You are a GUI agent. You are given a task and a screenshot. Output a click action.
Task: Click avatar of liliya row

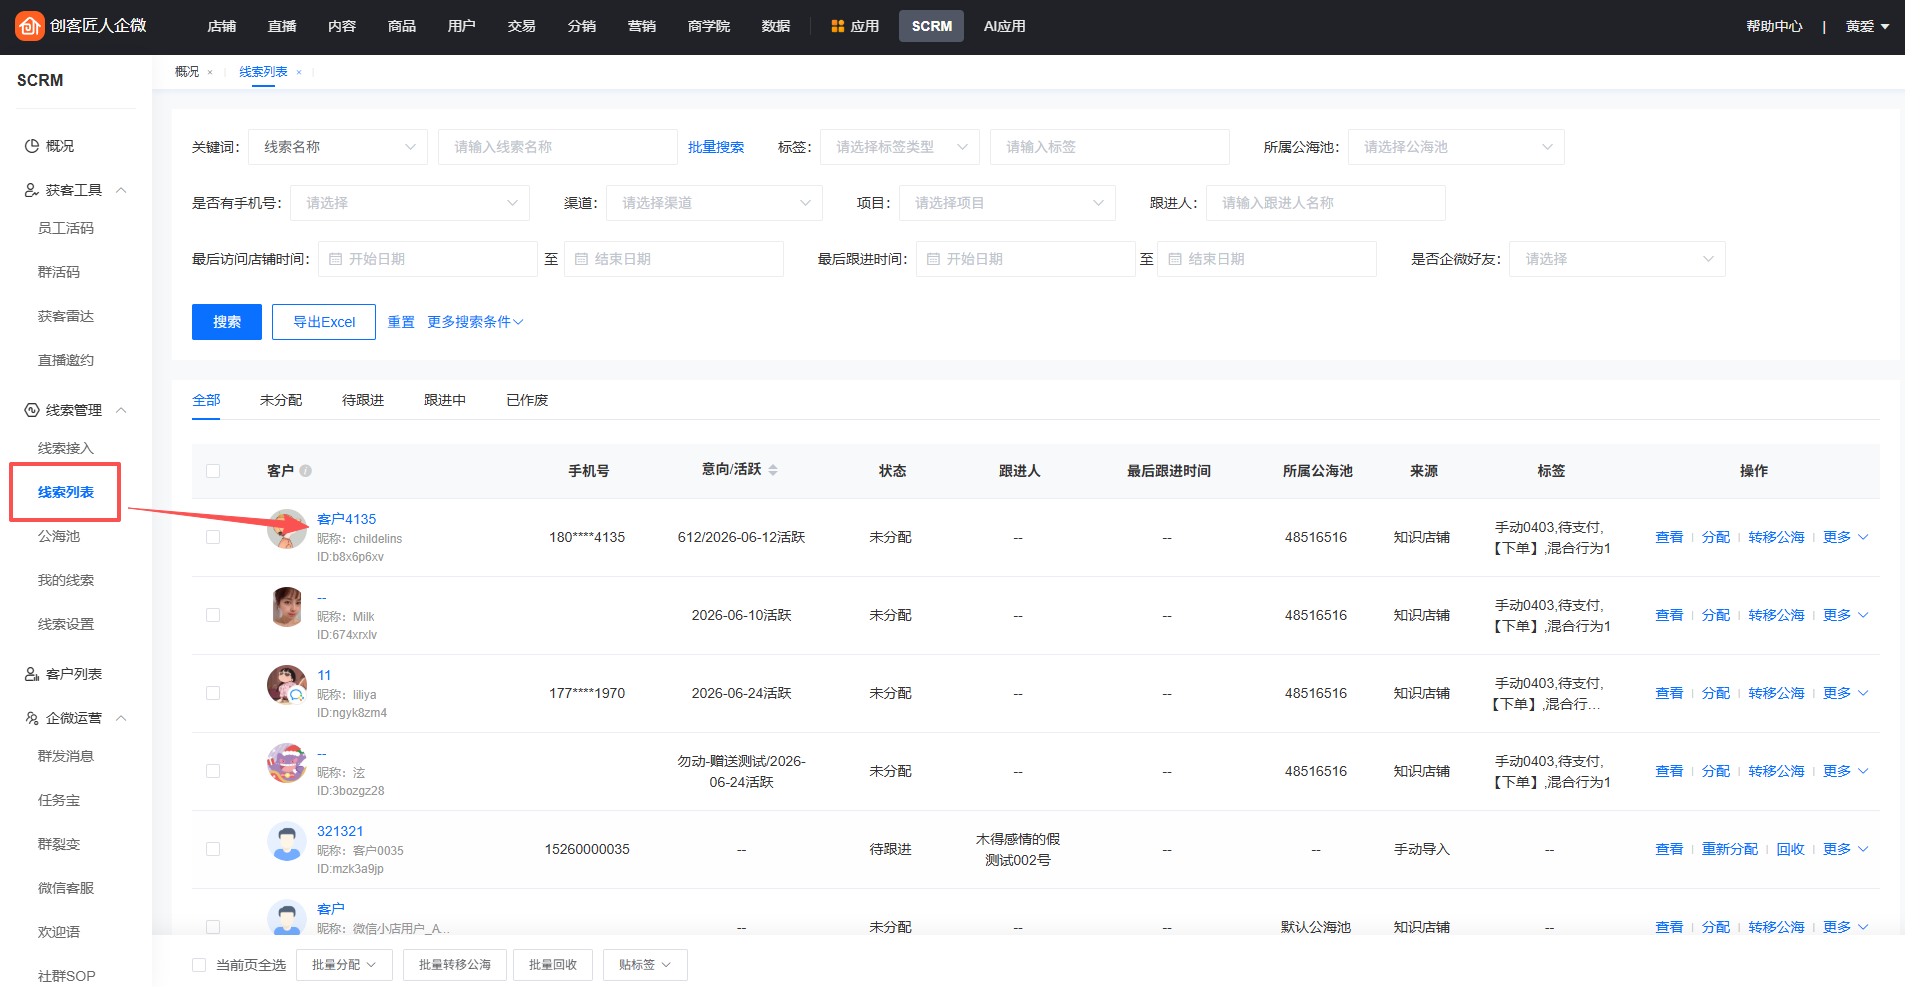(x=287, y=684)
